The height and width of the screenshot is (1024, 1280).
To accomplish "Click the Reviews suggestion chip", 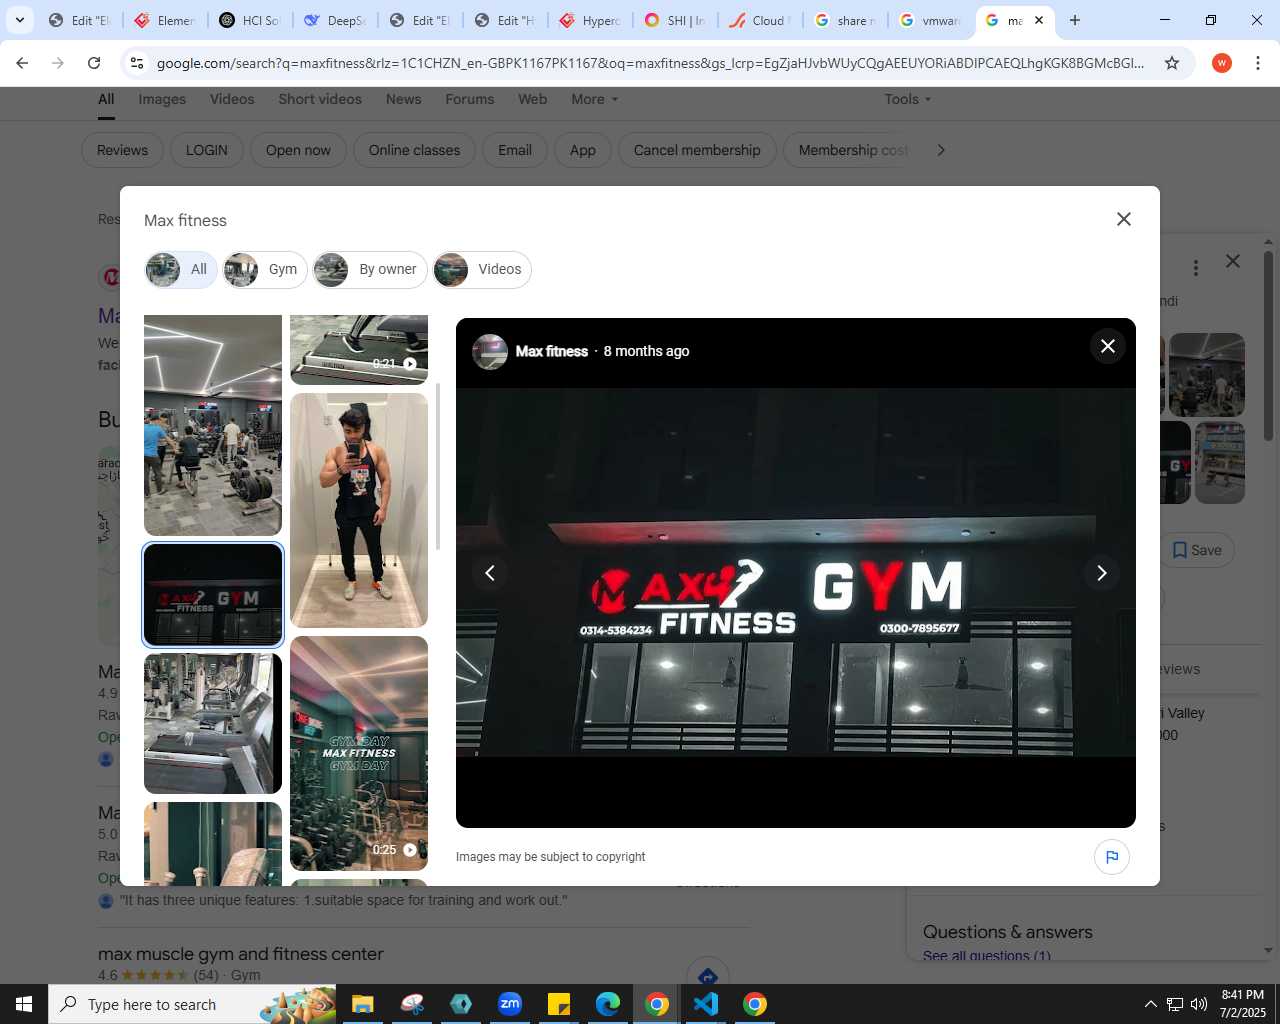I will (x=122, y=150).
